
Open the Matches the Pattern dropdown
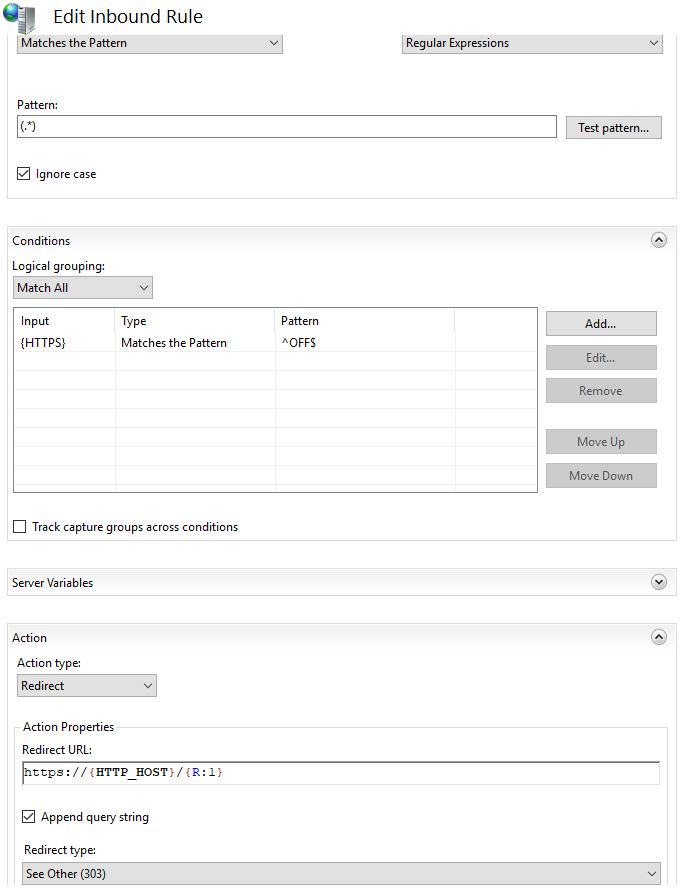tap(149, 43)
